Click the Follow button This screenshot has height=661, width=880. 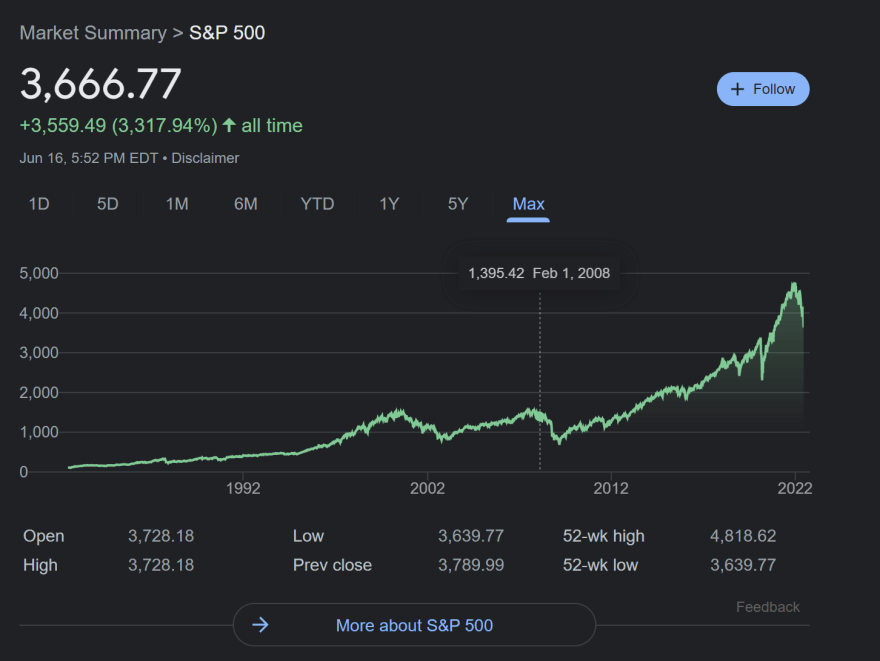(x=763, y=89)
